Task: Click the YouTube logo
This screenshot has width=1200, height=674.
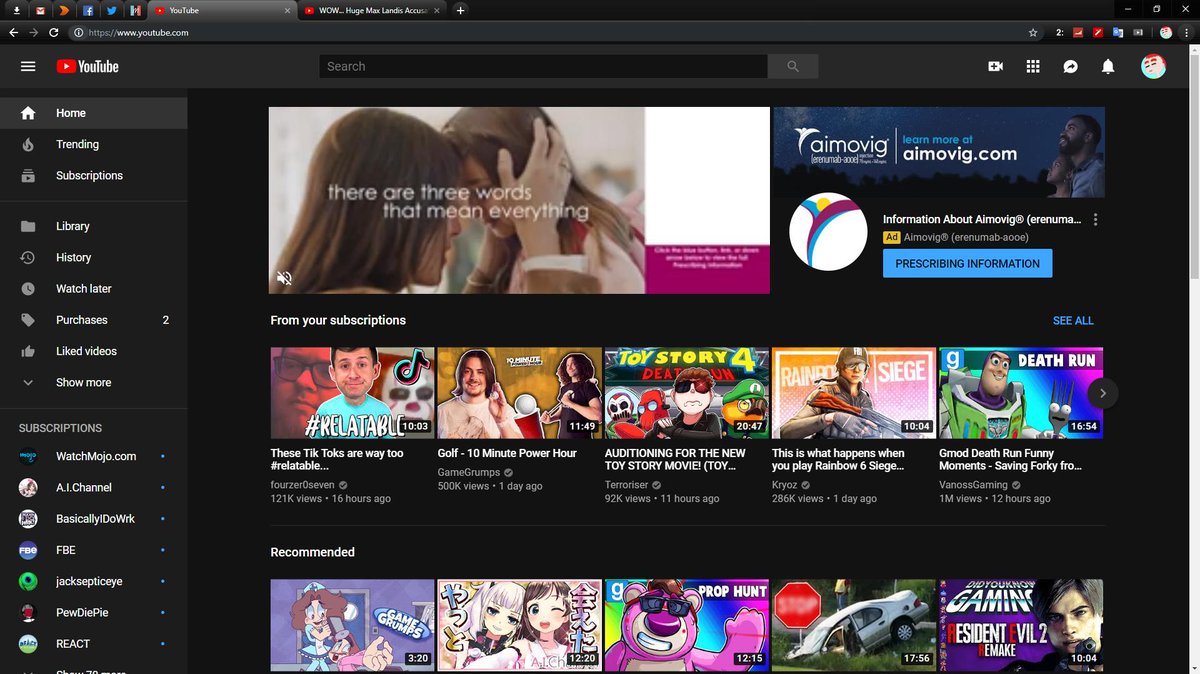Action: pyautogui.click(x=87, y=66)
